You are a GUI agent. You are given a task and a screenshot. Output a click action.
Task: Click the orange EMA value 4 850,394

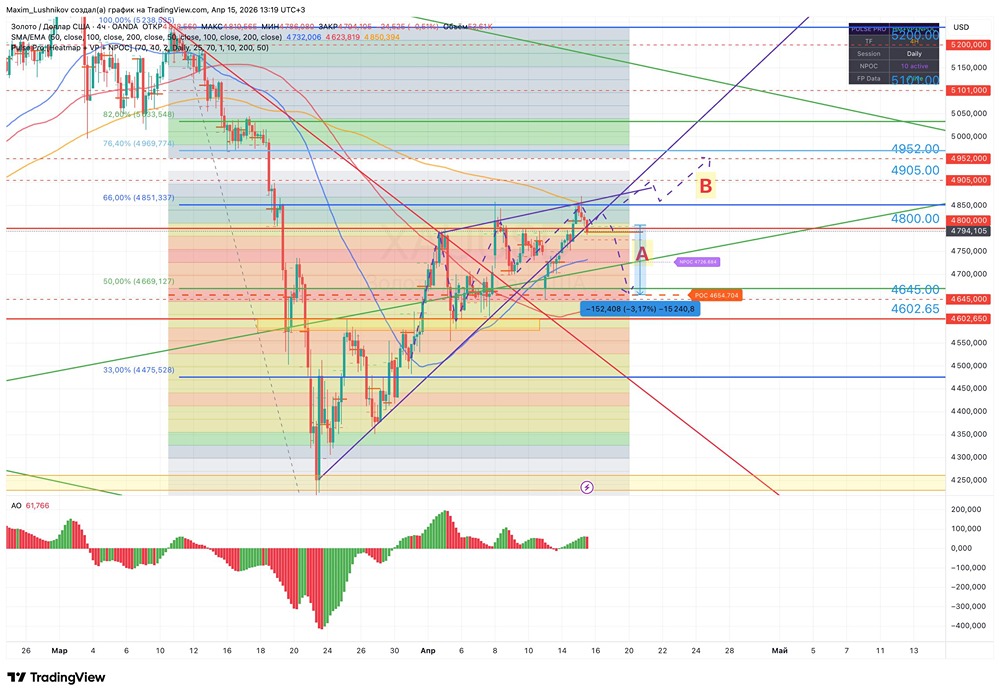382,37
